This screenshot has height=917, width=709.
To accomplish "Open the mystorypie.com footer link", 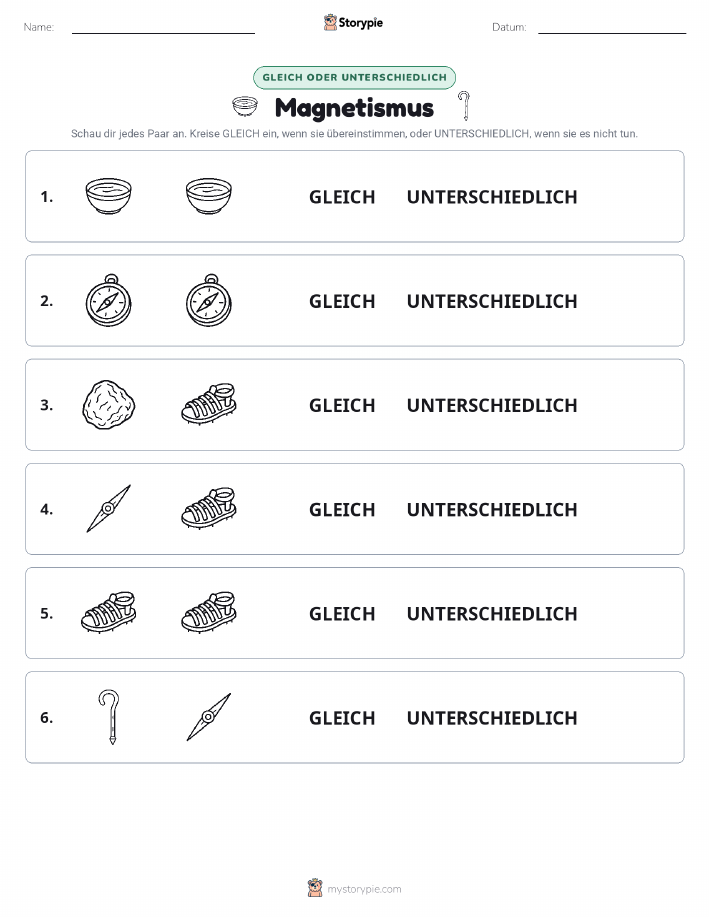I will pos(354,888).
